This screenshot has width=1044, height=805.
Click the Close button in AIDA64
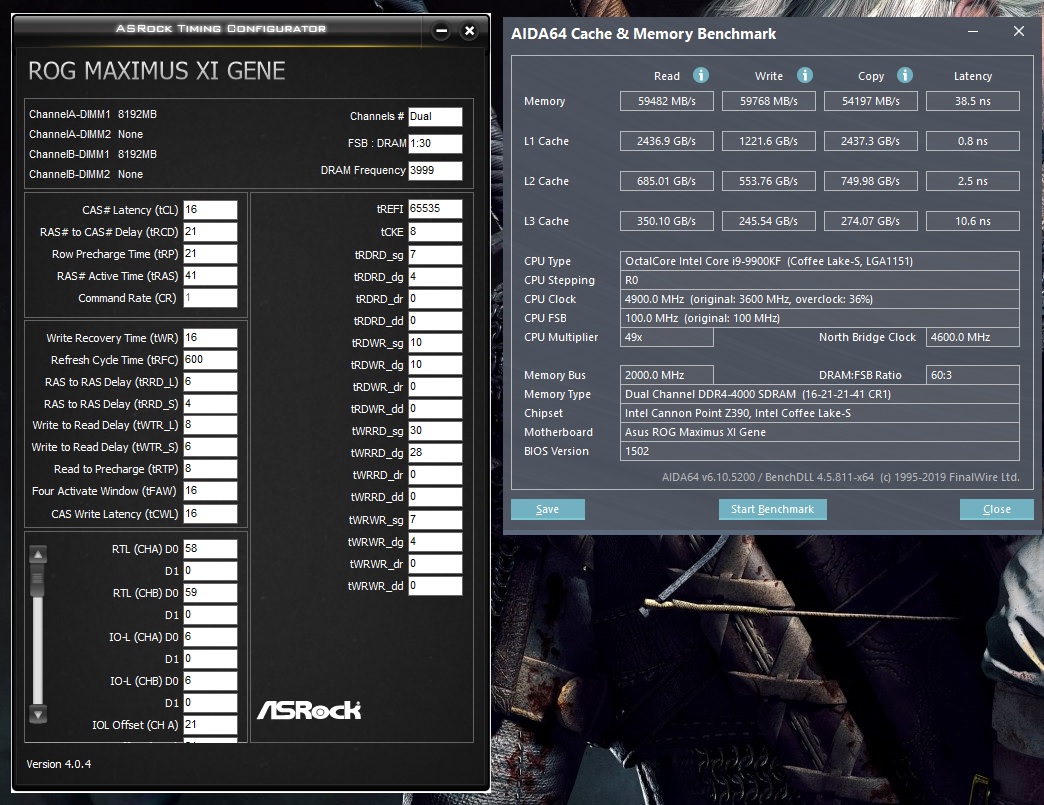997,509
